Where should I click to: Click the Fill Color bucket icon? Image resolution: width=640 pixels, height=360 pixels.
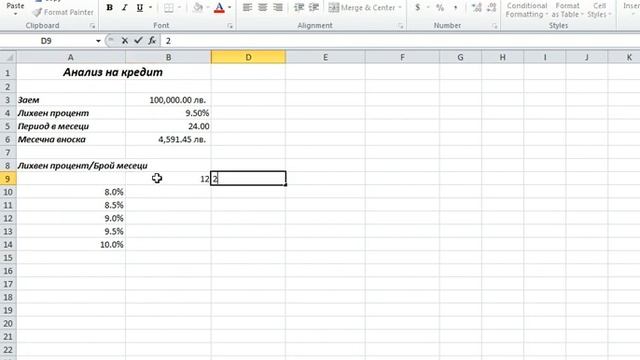coord(198,7)
